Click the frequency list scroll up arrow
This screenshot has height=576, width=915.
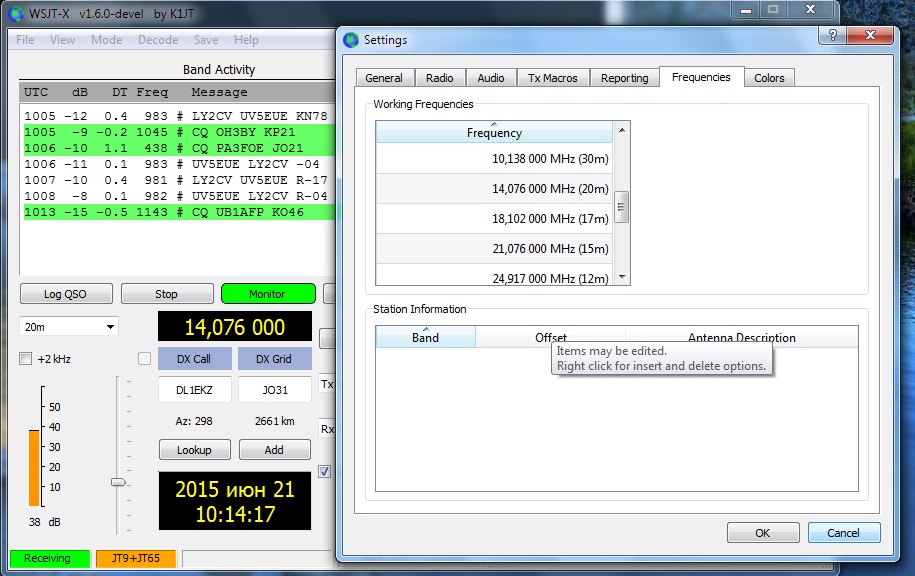coord(622,130)
